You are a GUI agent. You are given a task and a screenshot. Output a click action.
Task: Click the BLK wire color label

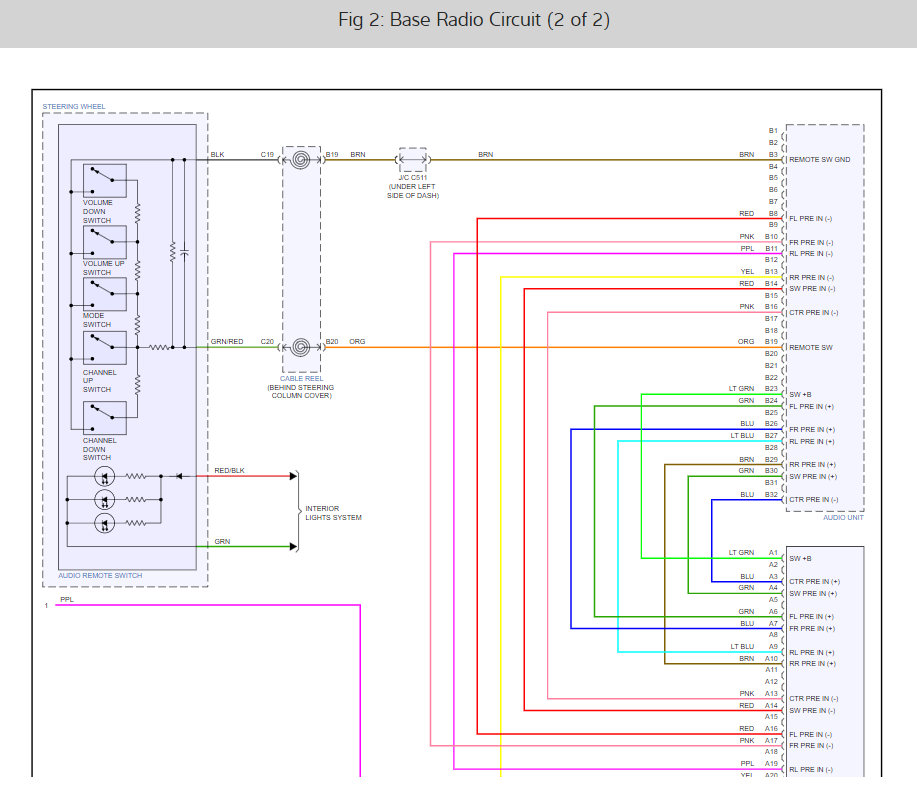point(218,154)
